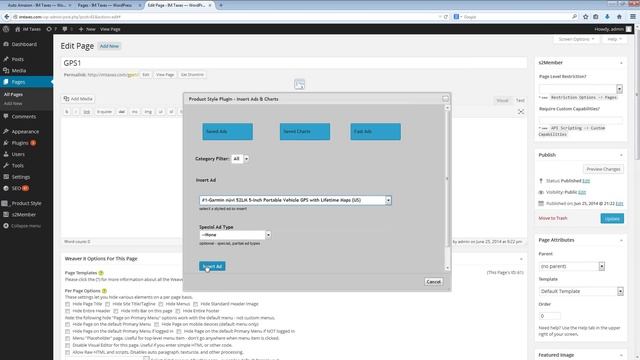Image resolution: width=640 pixels, height=360 pixels.
Task: Click the dialog's vertical scrollbar
Action: point(447,188)
